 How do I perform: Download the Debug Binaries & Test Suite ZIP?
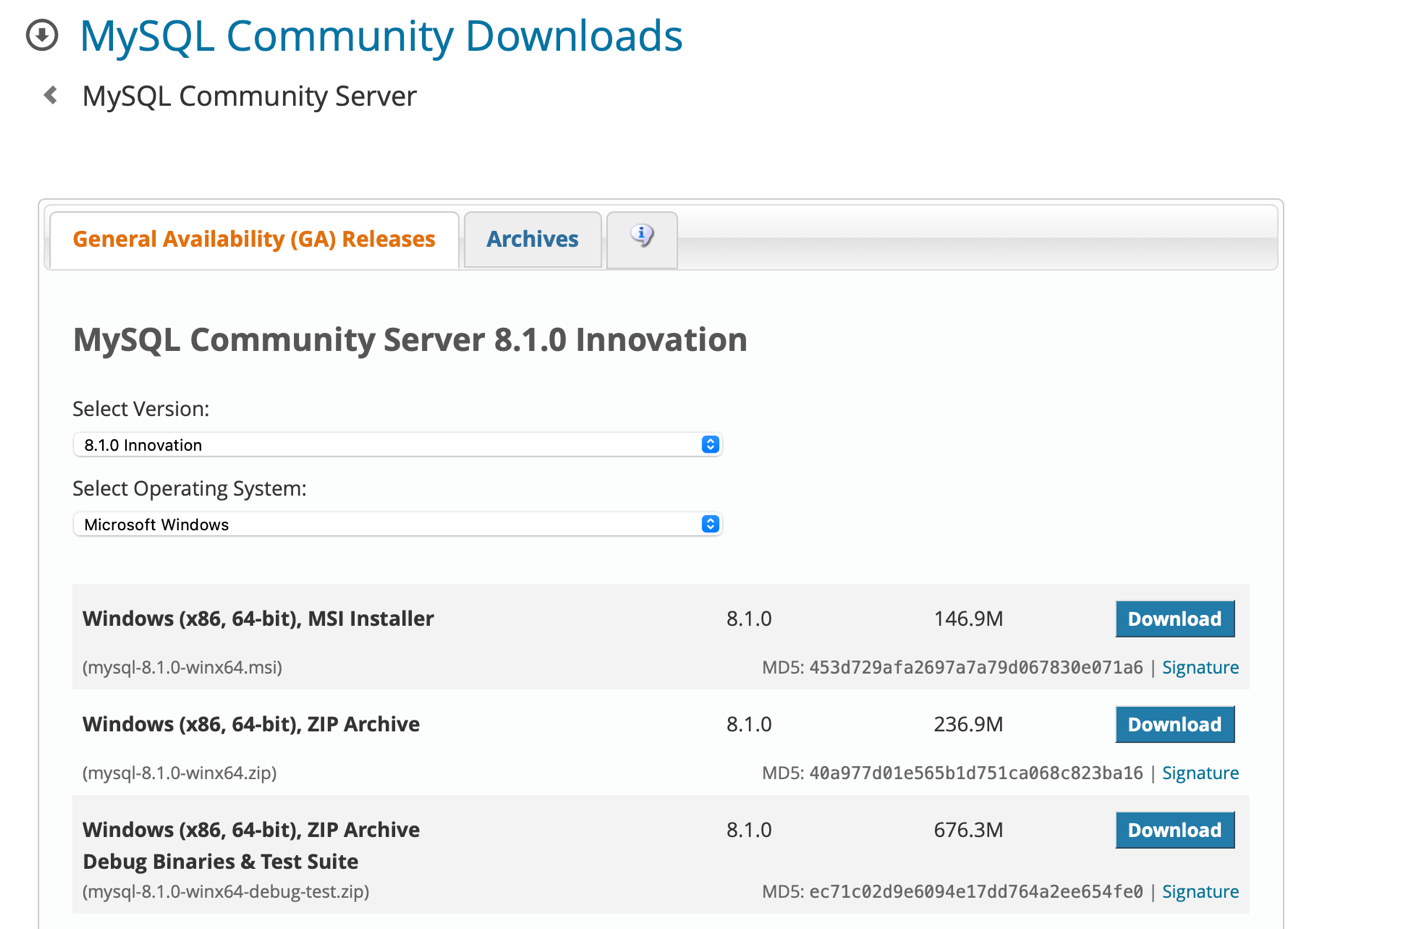tap(1175, 830)
